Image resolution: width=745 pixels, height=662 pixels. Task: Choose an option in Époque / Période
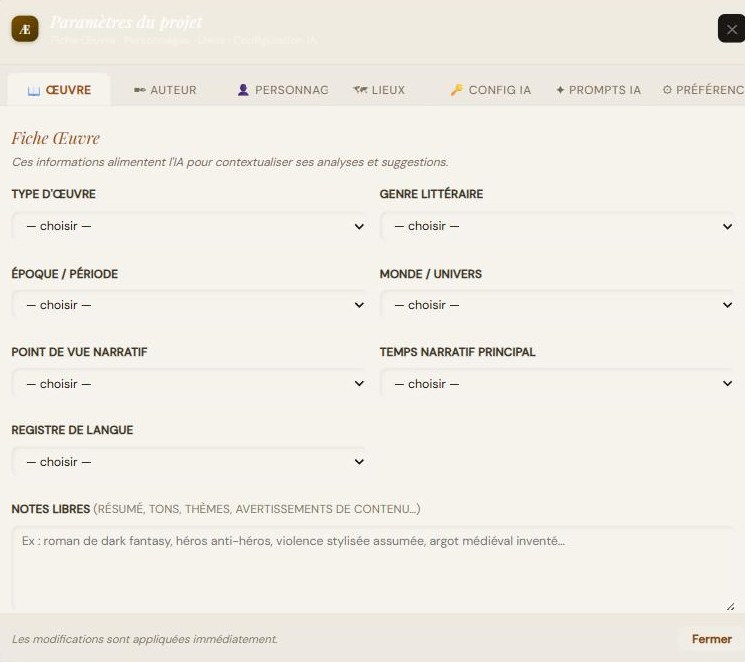189,305
